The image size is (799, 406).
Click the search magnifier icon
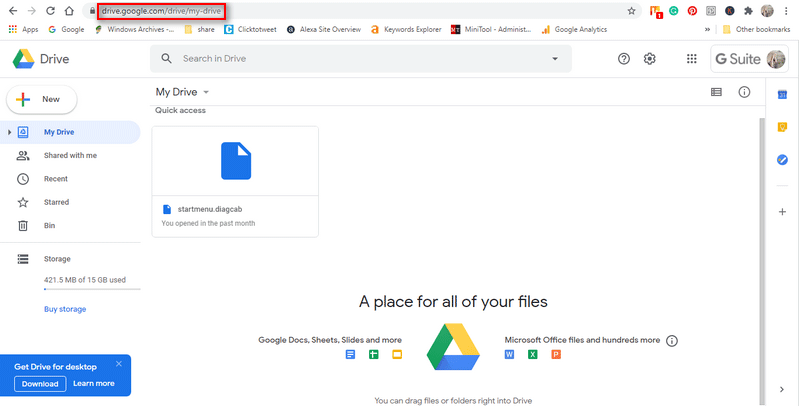pos(167,59)
